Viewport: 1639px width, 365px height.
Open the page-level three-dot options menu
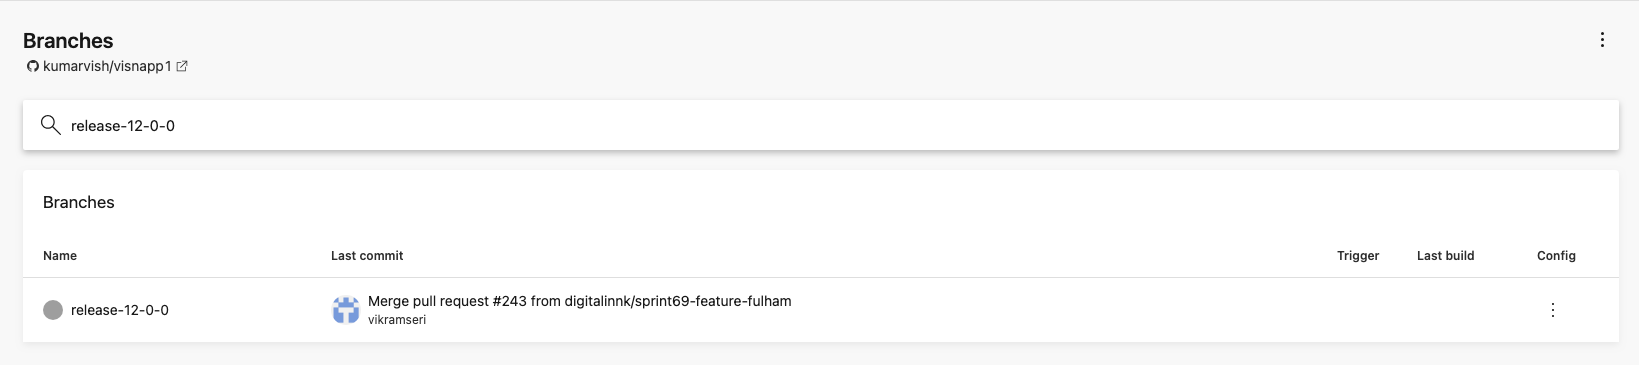(x=1602, y=40)
